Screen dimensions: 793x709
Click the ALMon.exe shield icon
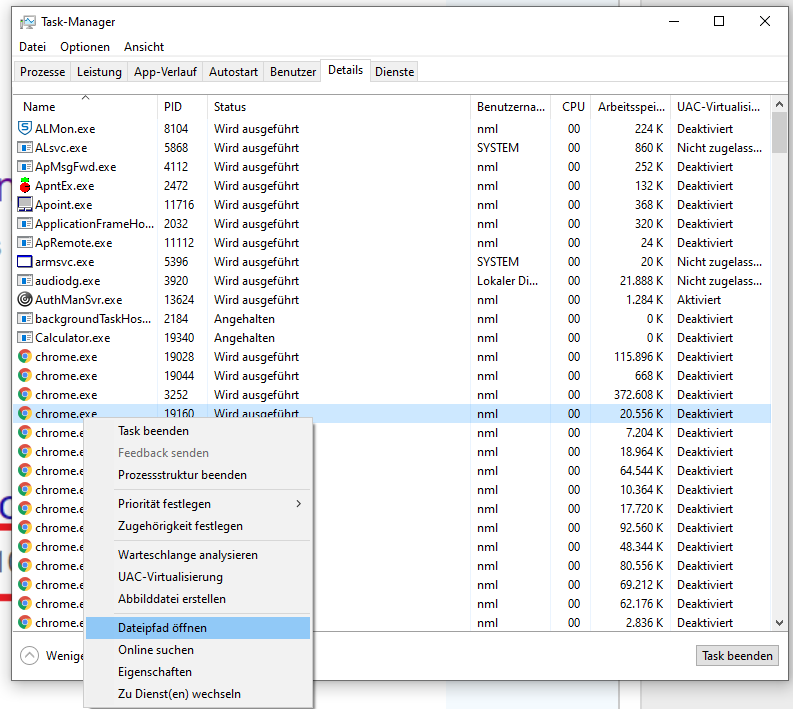click(x=25, y=128)
